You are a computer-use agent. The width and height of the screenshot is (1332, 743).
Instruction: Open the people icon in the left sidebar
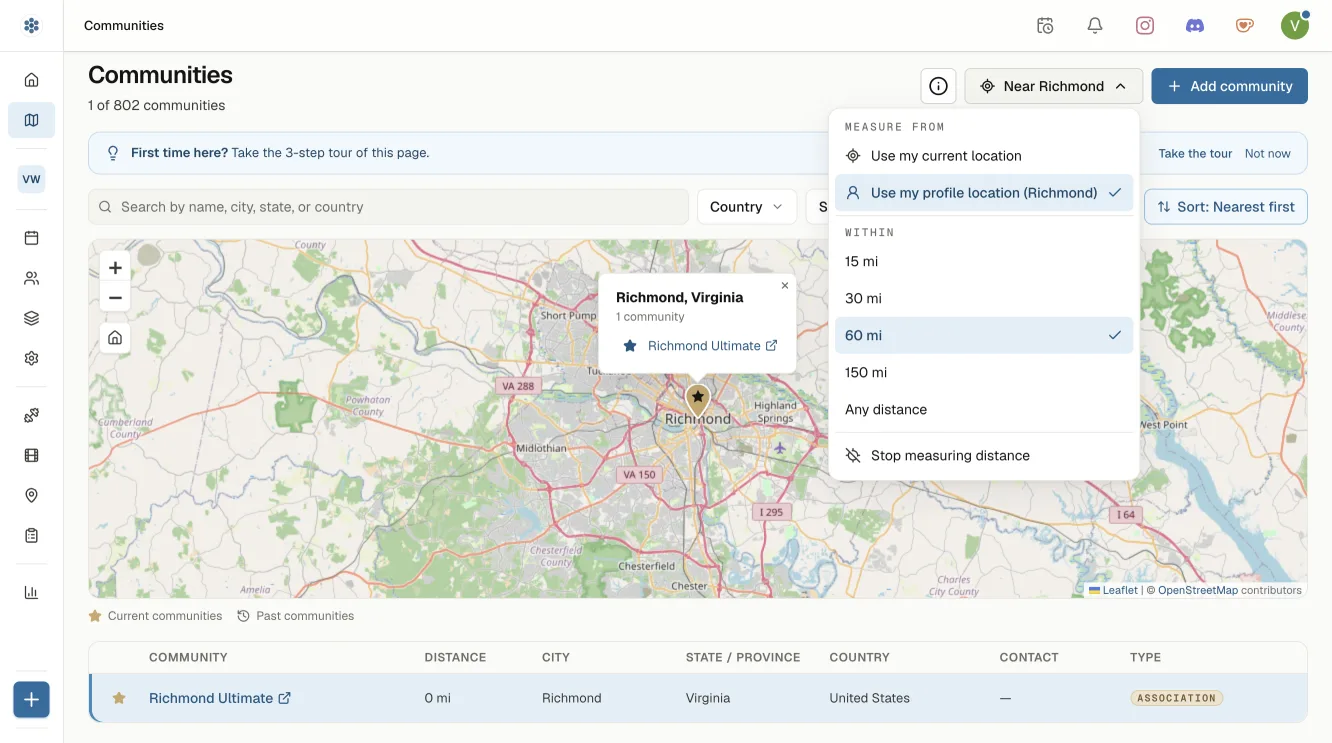click(31, 278)
